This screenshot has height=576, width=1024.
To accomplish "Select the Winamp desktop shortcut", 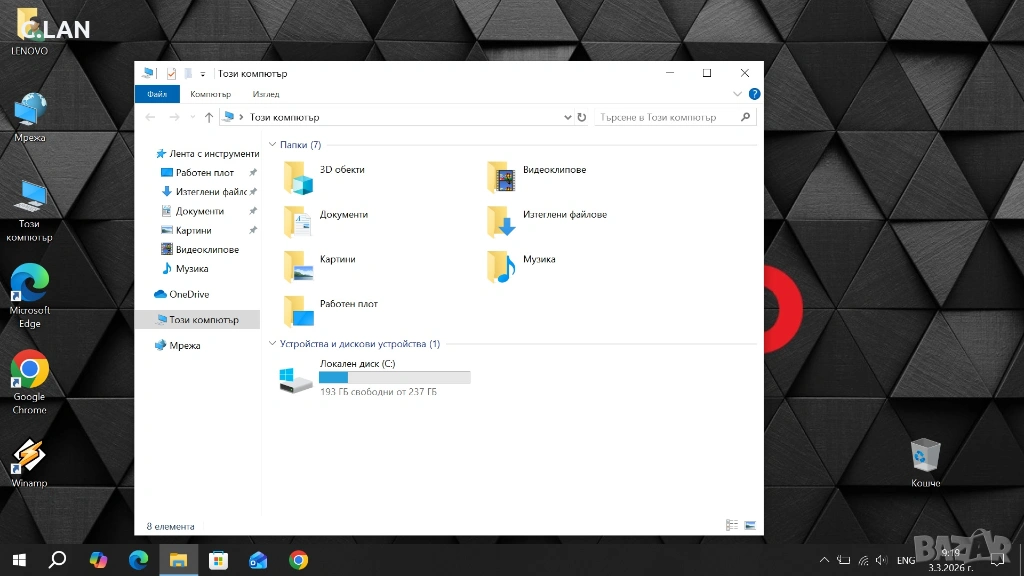I will tap(29, 458).
